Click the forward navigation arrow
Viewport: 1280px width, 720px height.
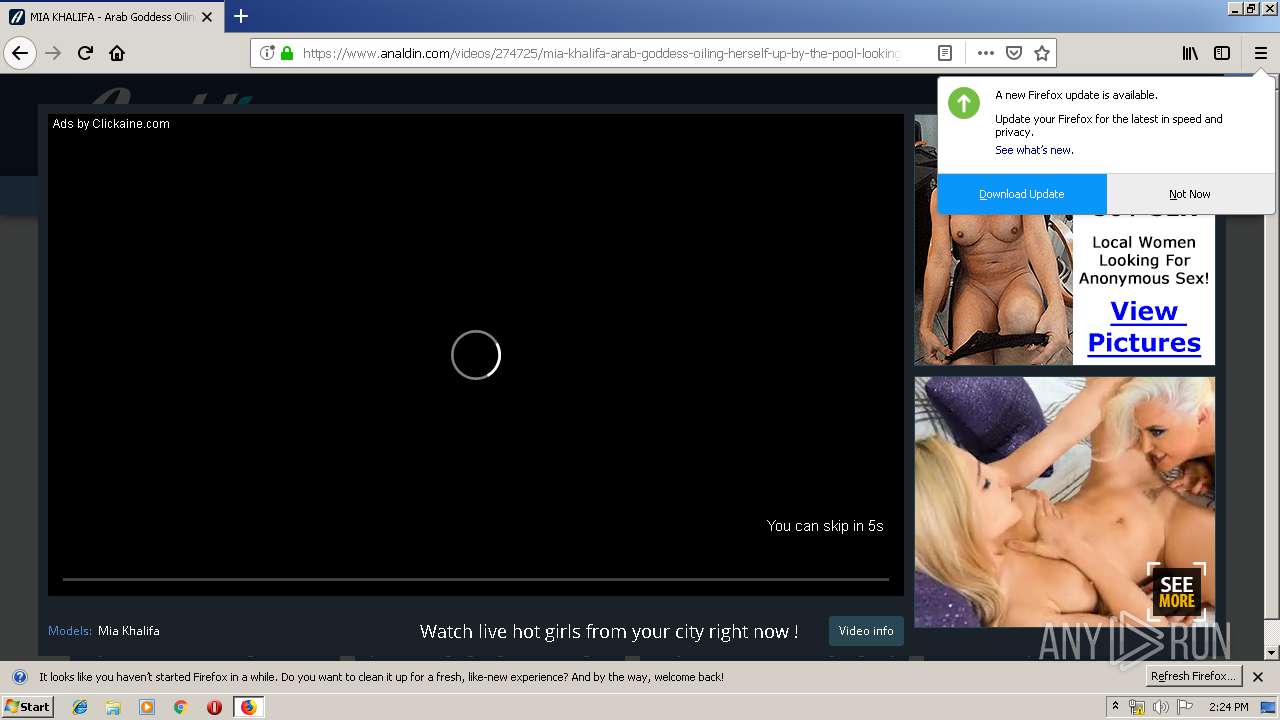coord(54,53)
